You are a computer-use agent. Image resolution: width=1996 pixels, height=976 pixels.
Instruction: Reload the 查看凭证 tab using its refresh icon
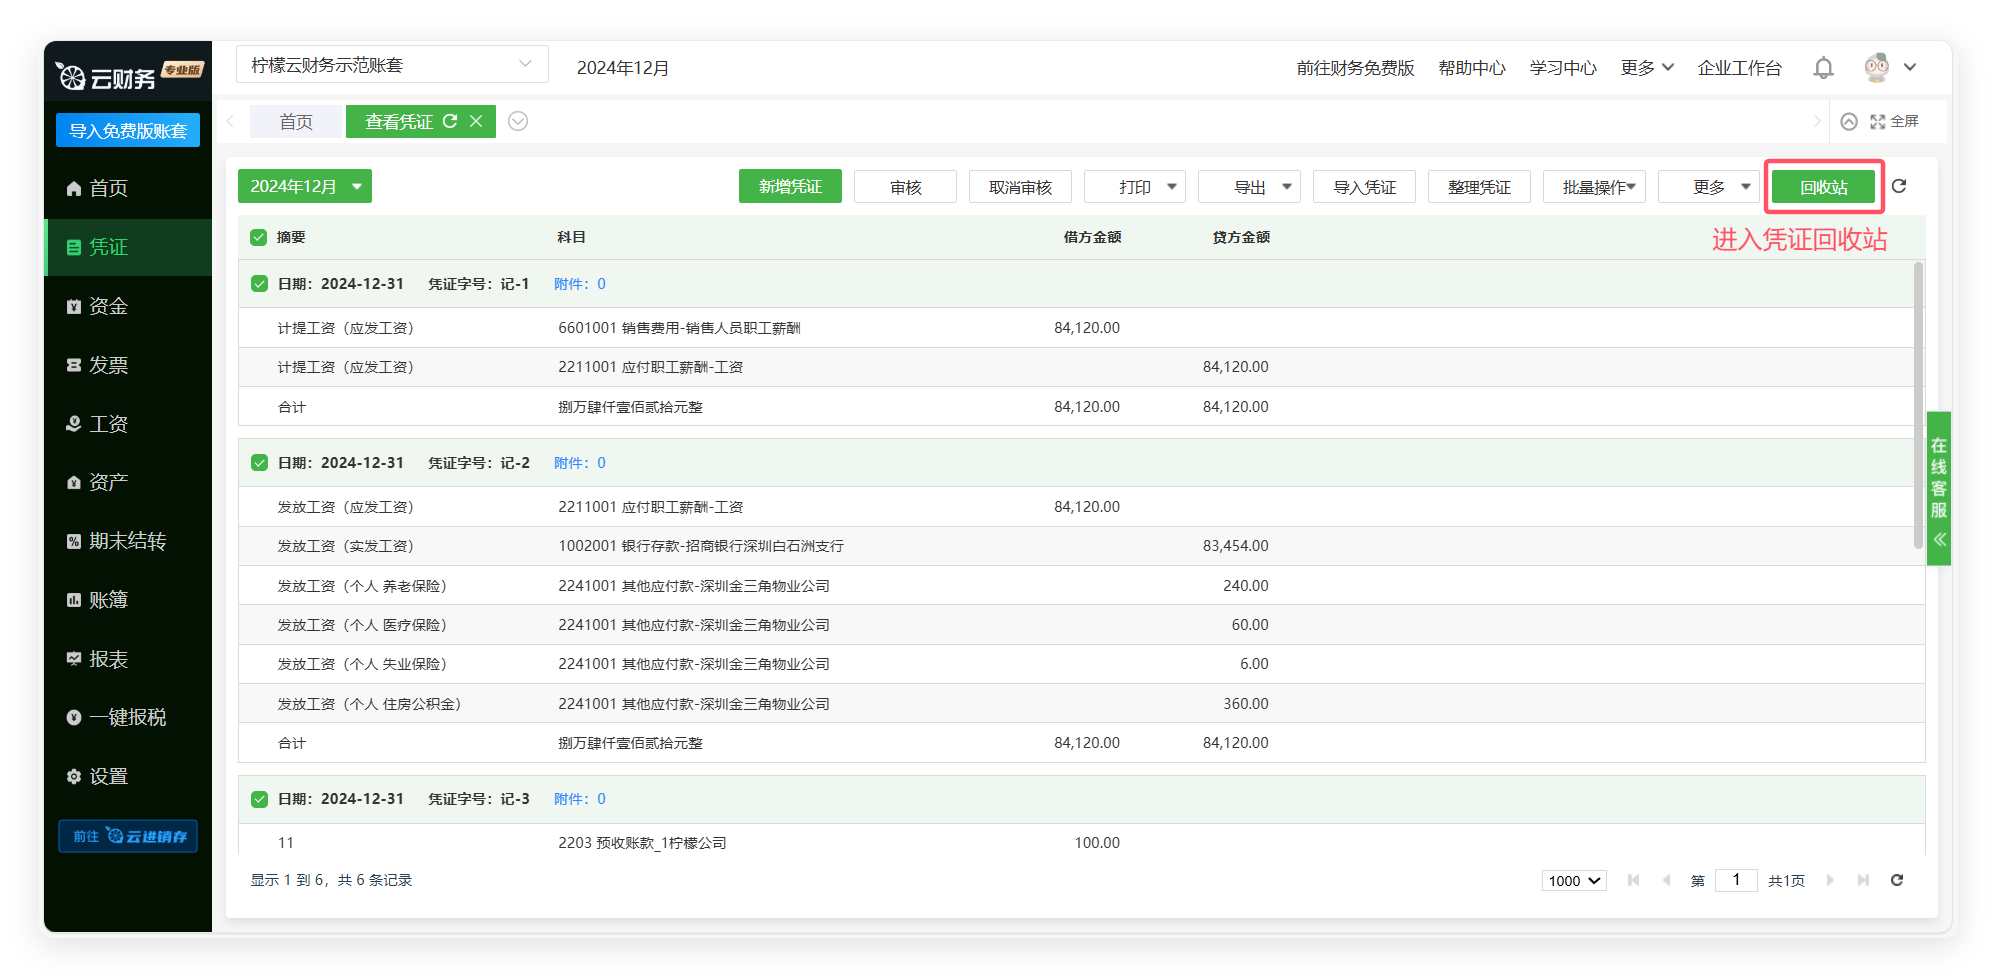click(450, 121)
